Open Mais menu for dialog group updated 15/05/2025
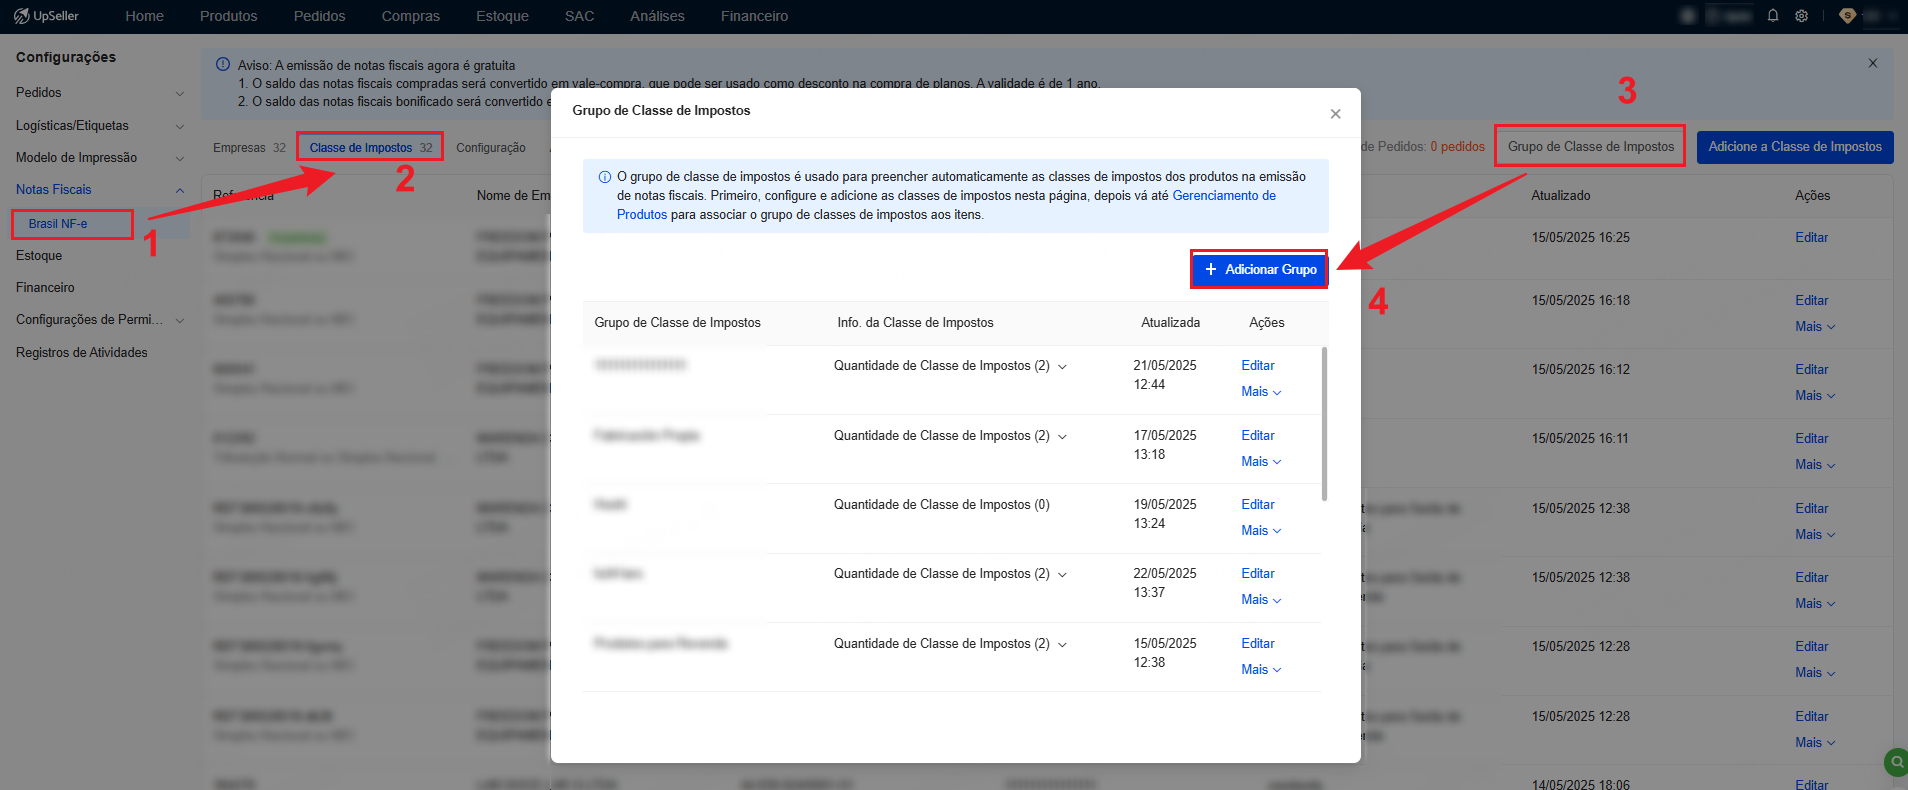Viewport: 1908px width, 790px height. (1261, 670)
